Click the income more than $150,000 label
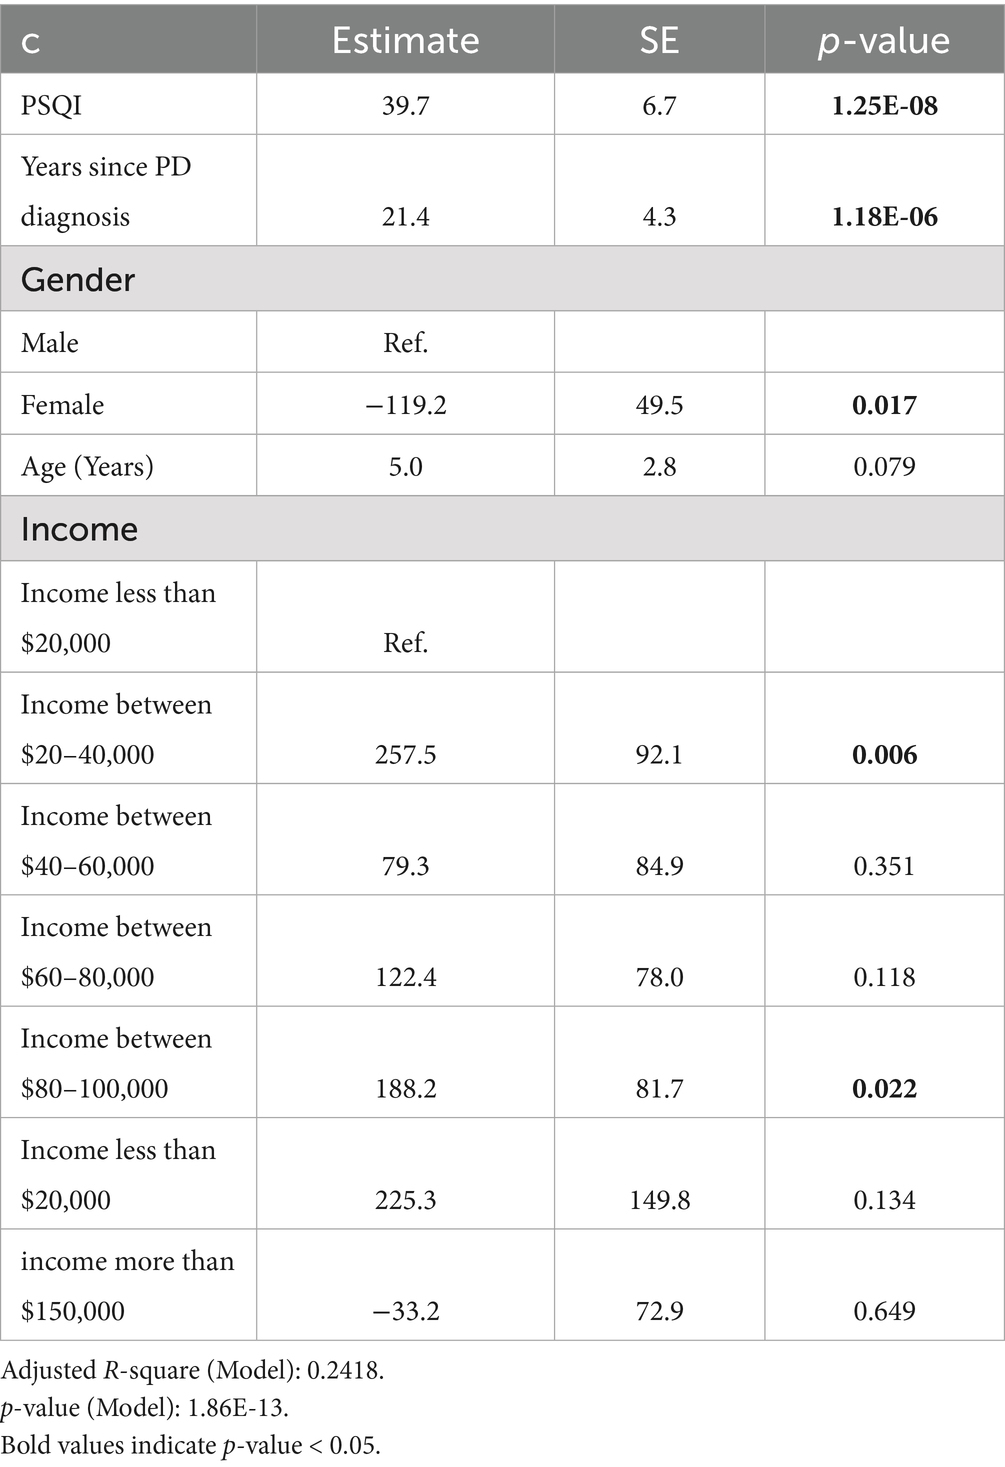Screen dimensions: 1005x1467 coord(127,1285)
